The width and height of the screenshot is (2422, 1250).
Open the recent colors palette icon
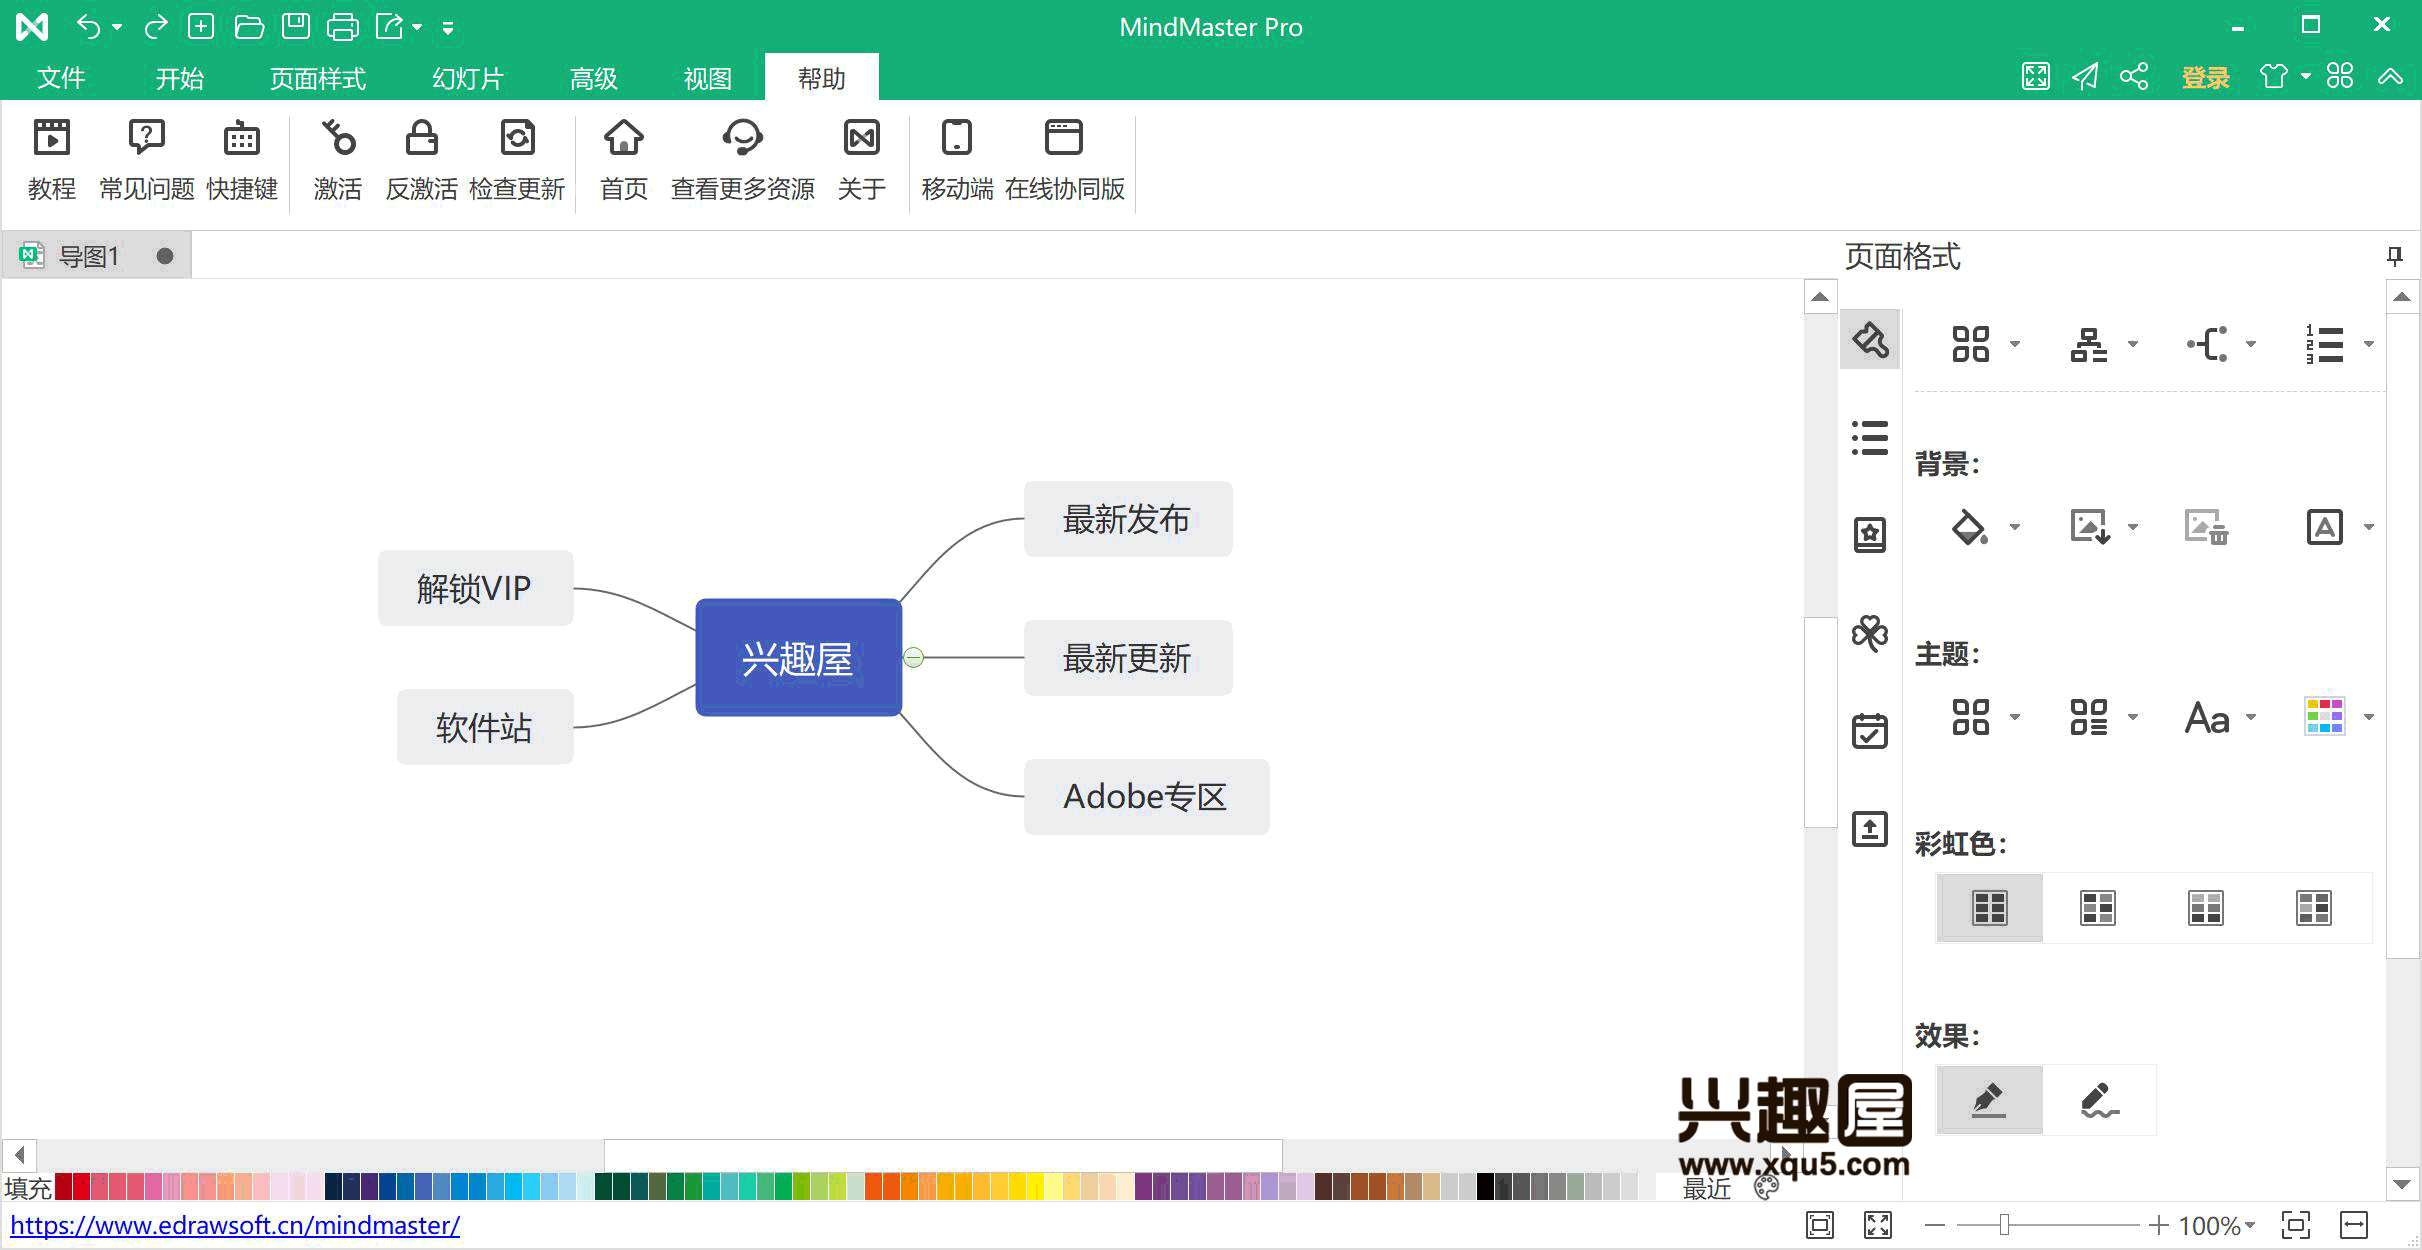point(1766,1187)
